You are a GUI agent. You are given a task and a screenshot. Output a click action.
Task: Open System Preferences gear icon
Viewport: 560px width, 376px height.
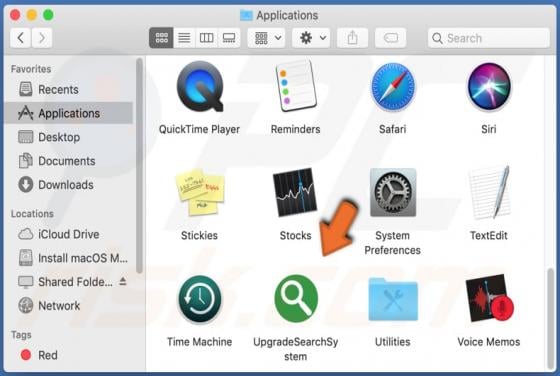pyautogui.click(x=393, y=192)
